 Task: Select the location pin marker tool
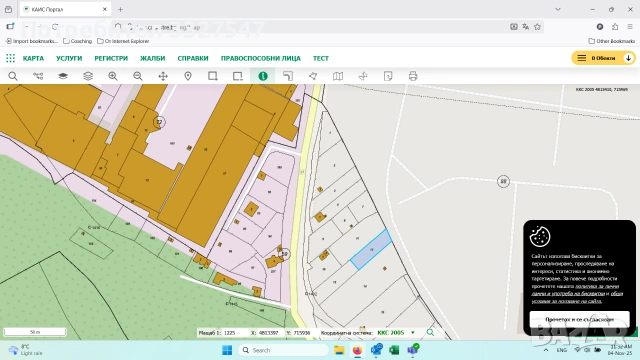point(188,76)
